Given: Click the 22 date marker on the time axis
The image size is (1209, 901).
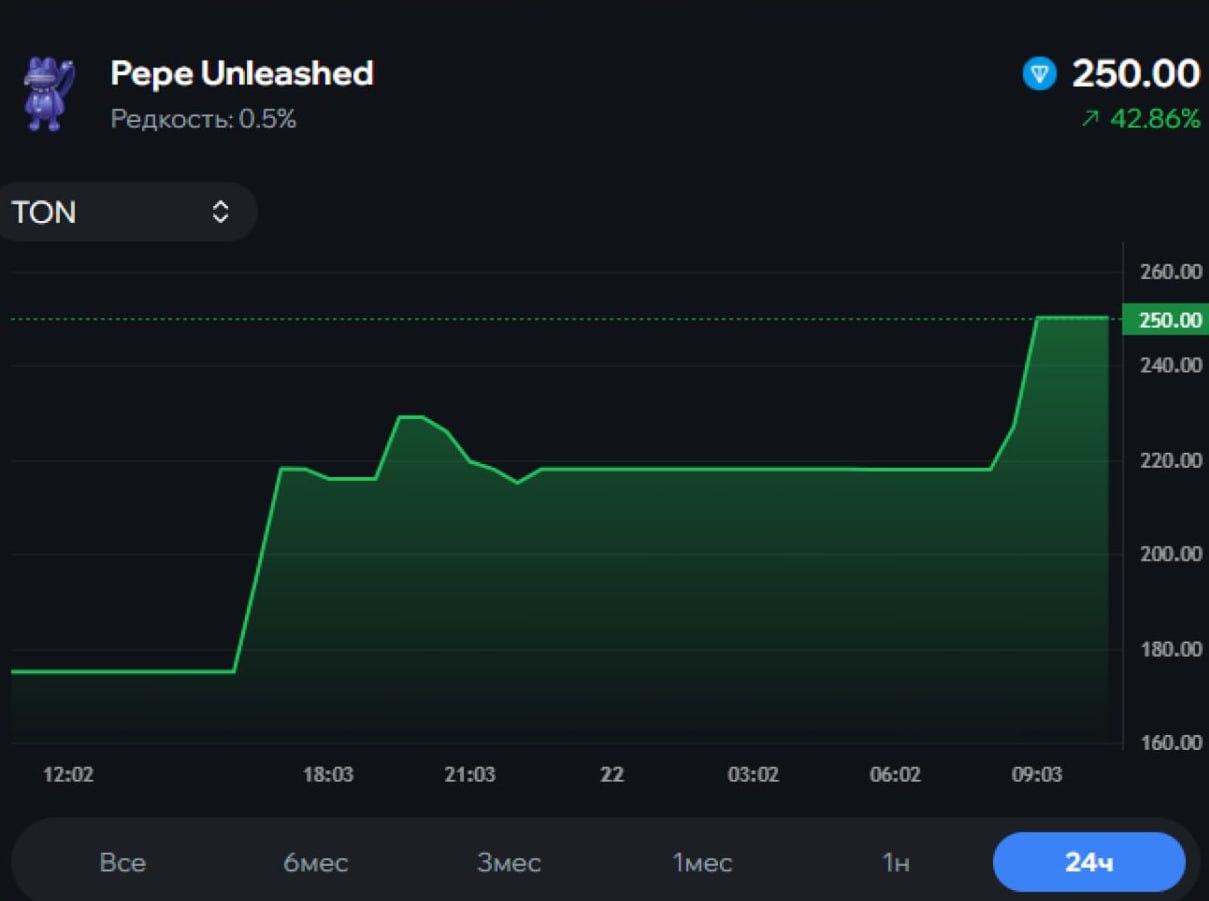Looking at the screenshot, I should (611, 775).
